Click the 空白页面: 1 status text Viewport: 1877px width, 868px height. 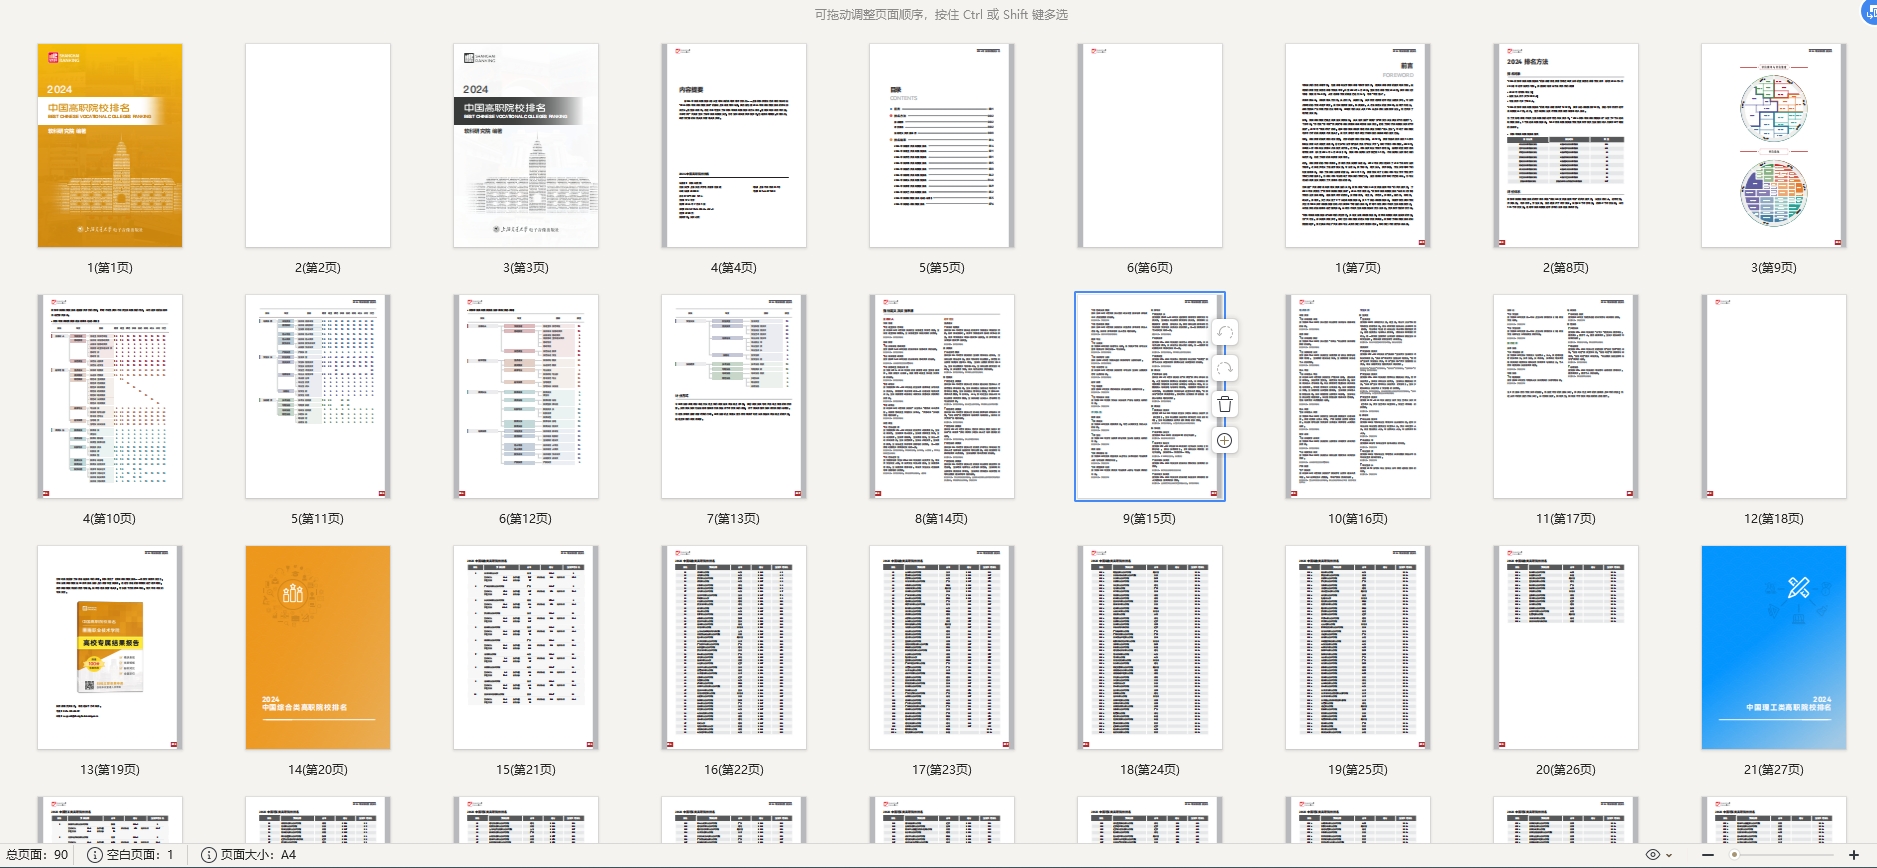[140, 855]
